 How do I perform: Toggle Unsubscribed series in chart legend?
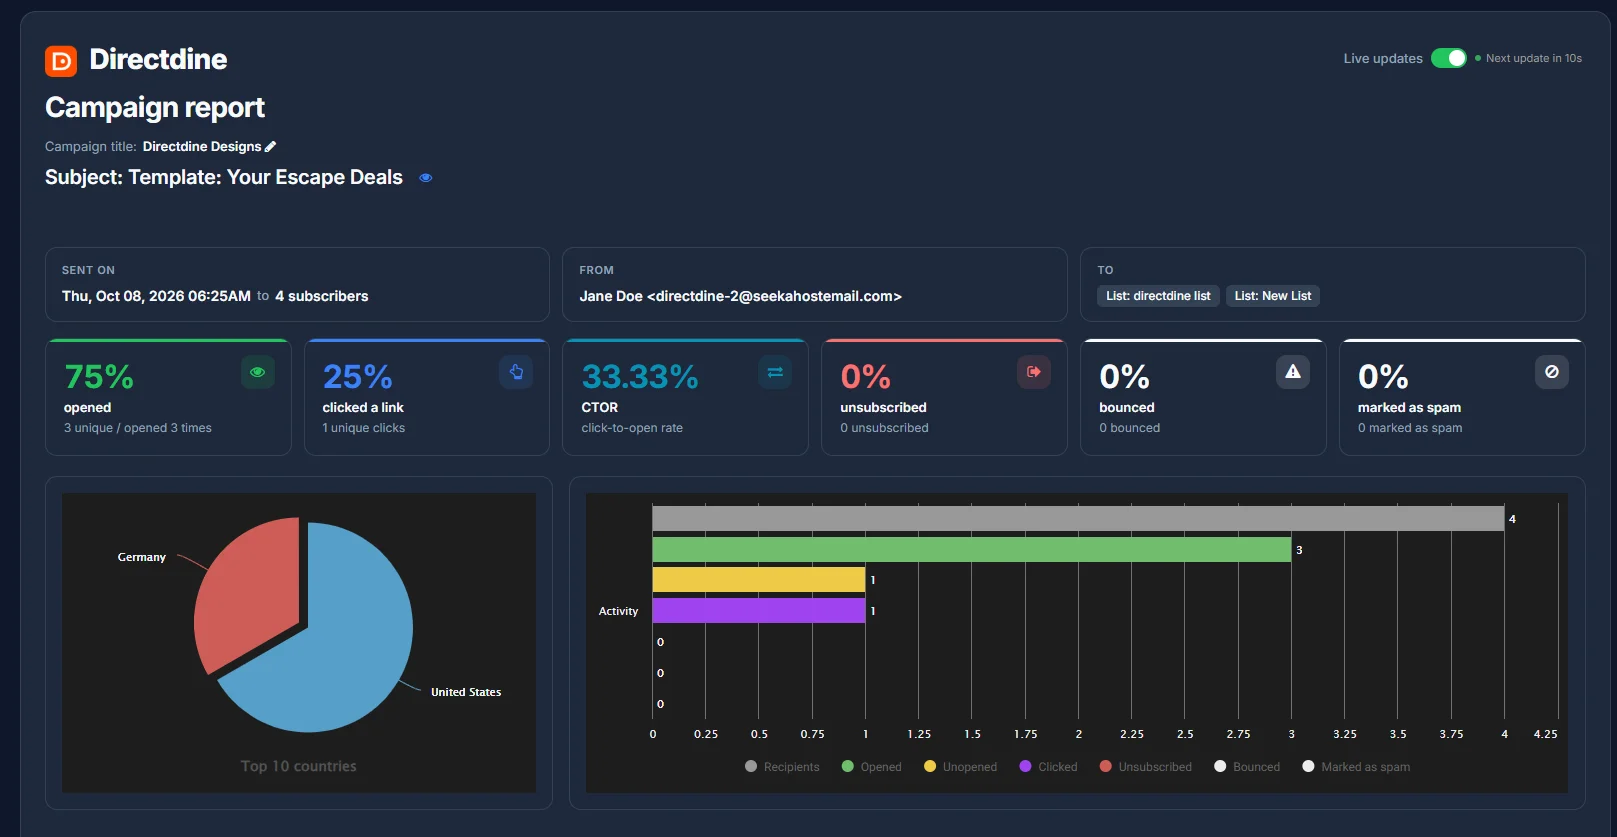[x=1145, y=767]
